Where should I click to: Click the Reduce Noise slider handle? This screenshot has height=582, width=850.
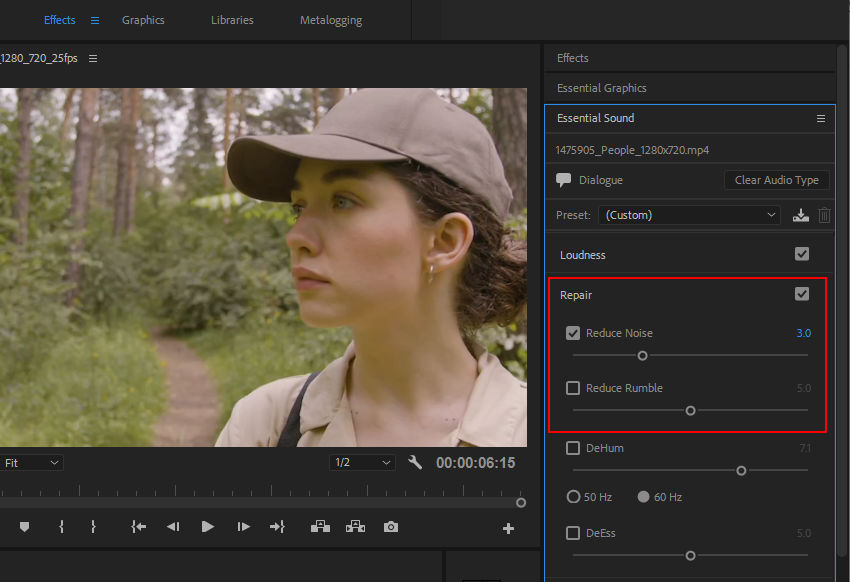point(642,356)
